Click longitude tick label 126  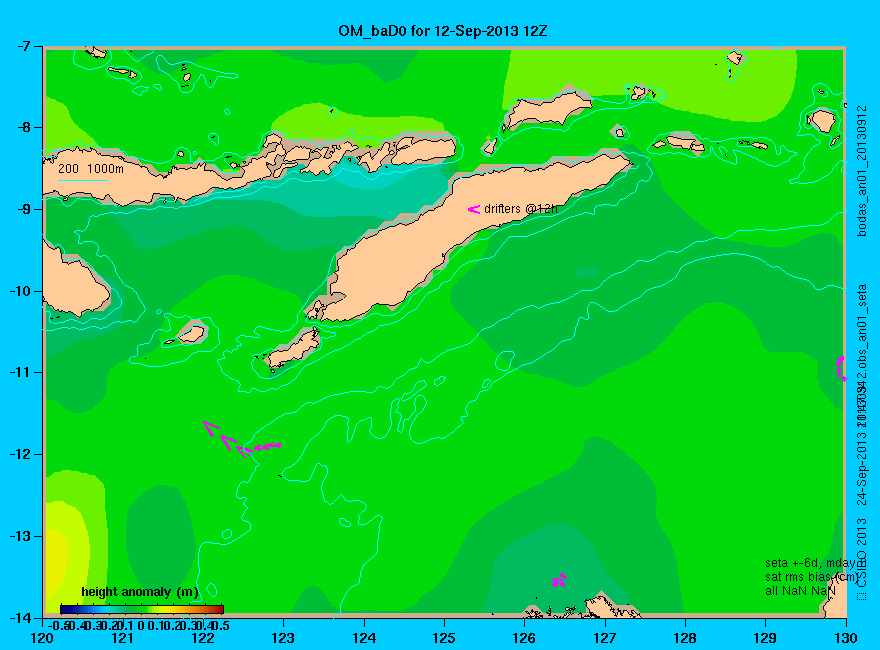tap(525, 638)
